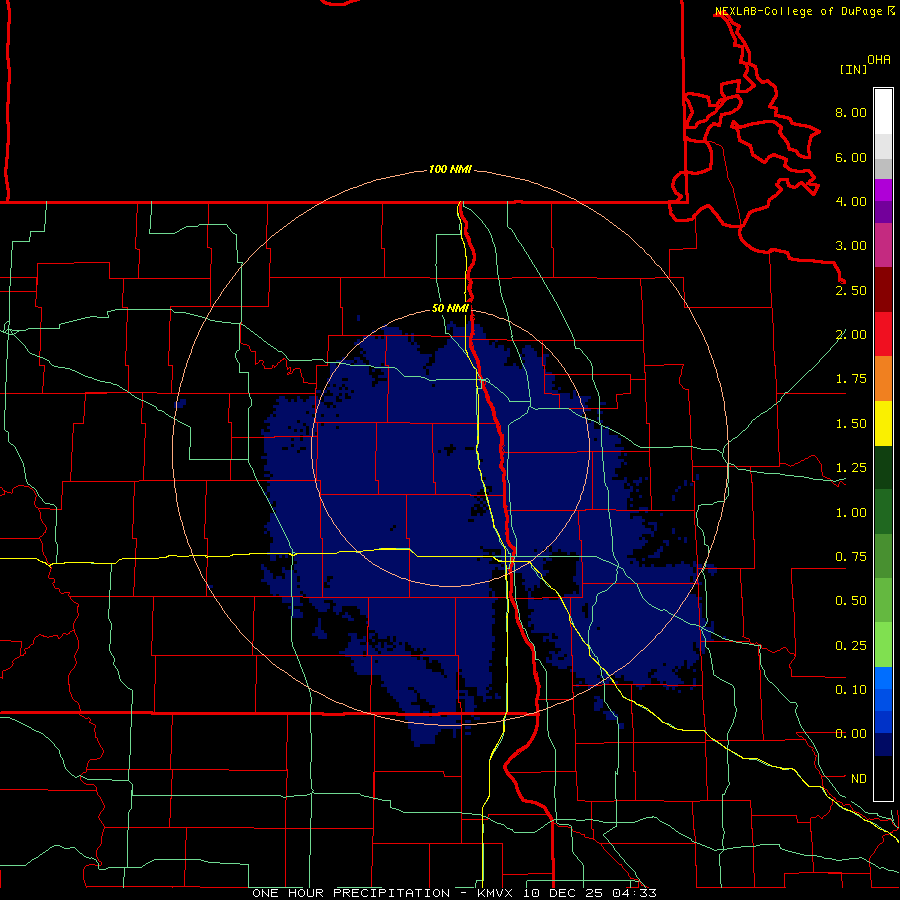Click the 1.00 legend value
900x900 pixels.
point(851,513)
